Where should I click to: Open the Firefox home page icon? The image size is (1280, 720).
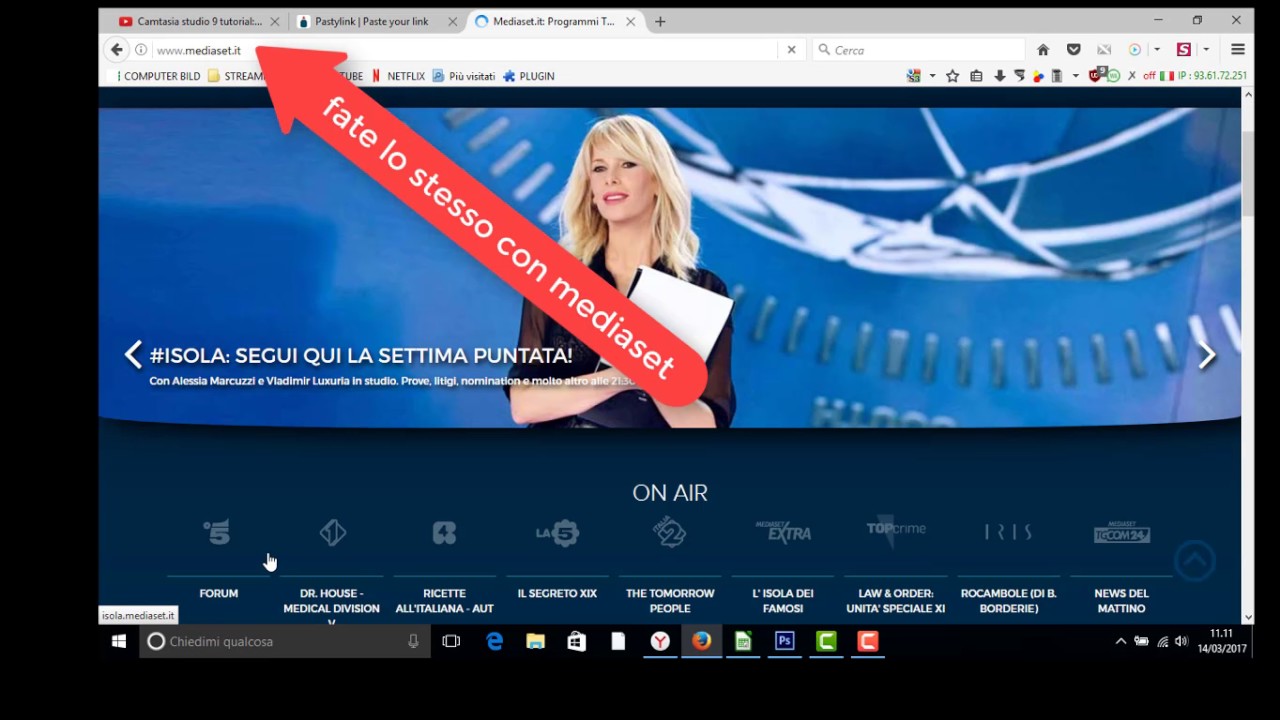click(x=1043, y=50)
